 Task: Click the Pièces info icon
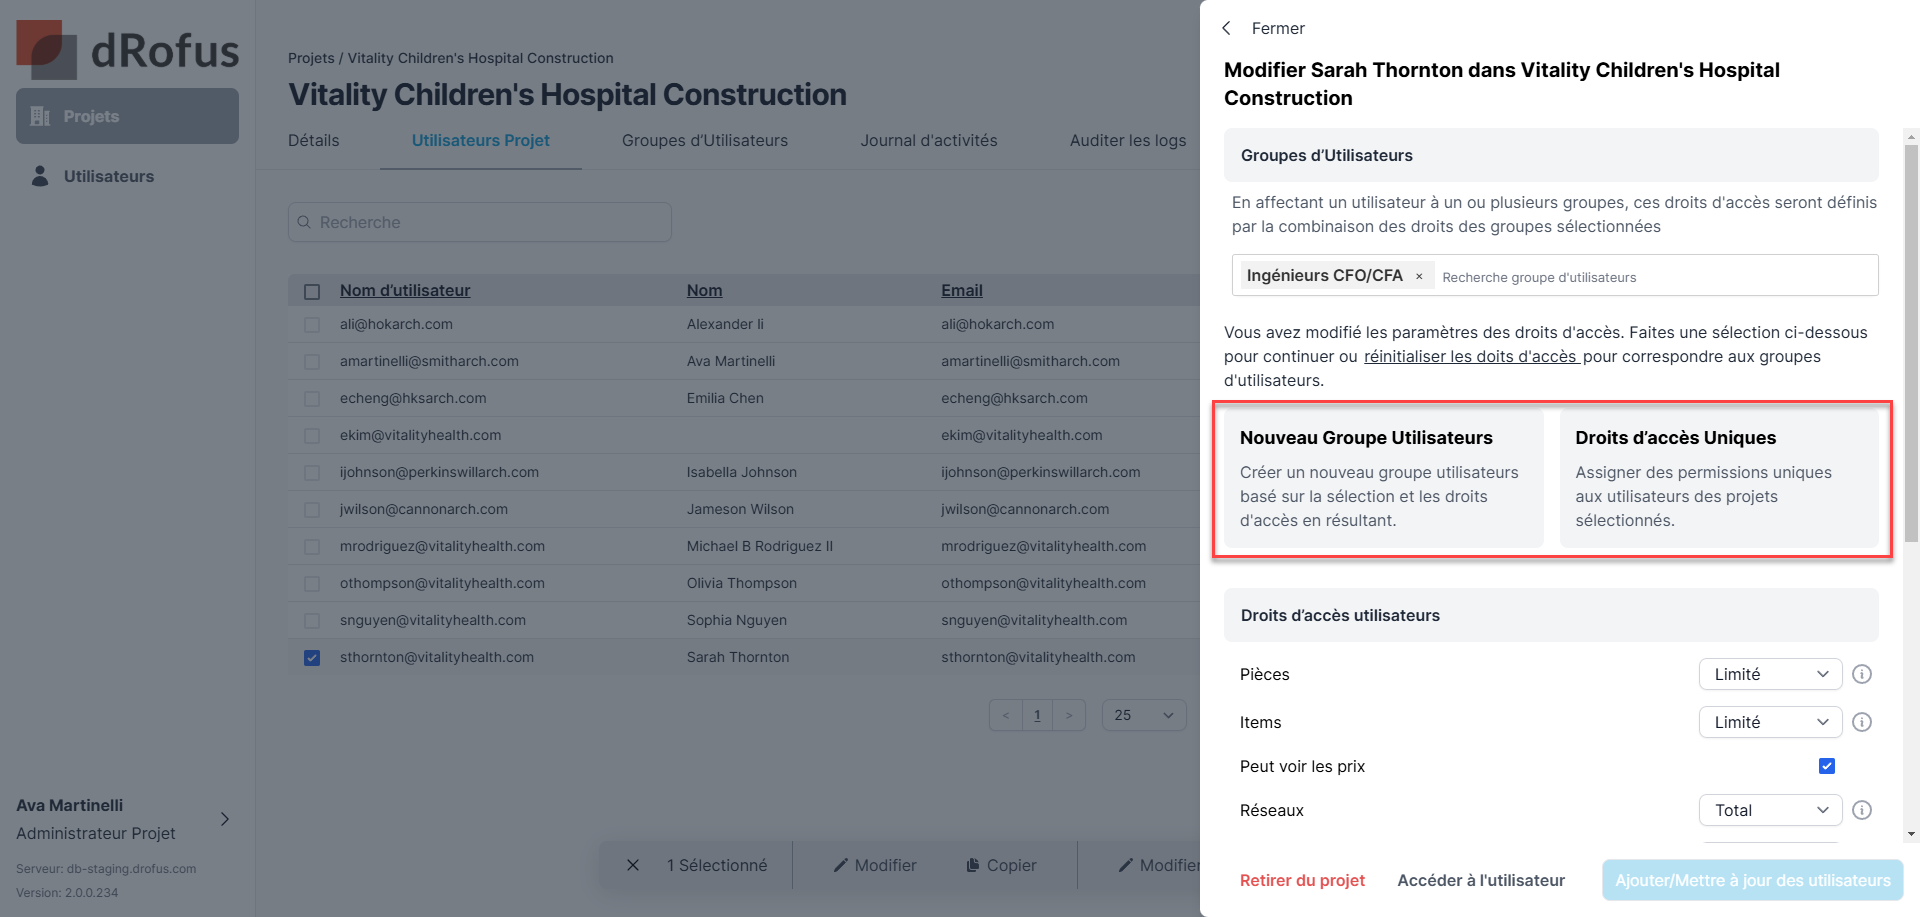coord(1861,674)
